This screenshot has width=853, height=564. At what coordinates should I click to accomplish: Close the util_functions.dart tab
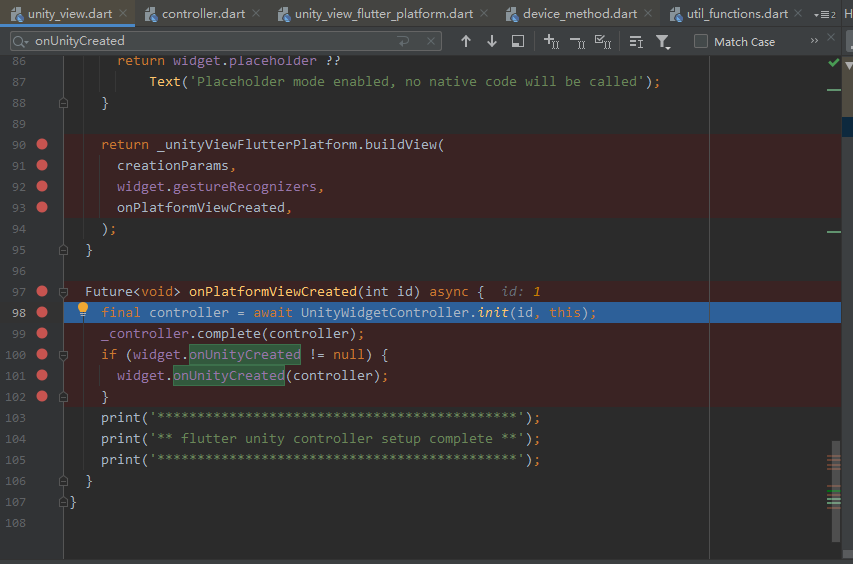coord(798,13)
